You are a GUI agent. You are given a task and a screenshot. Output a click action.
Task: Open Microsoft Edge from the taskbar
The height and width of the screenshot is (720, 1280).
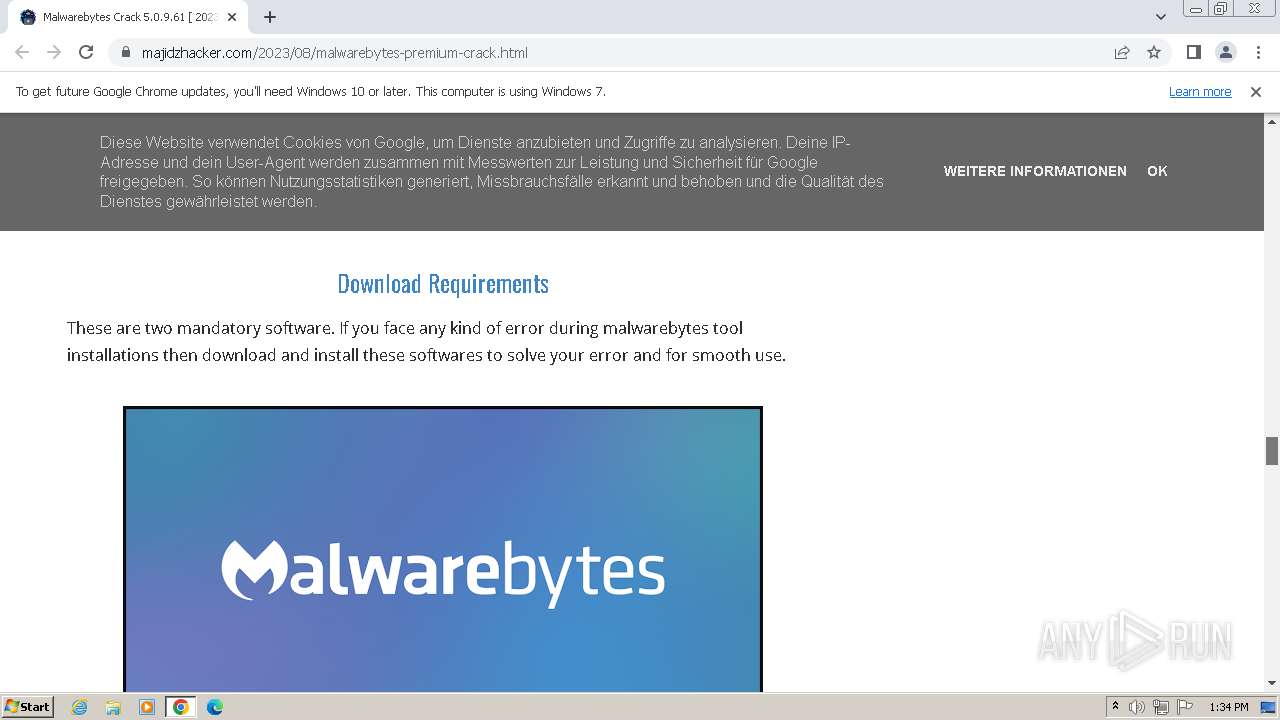coord(215,707)
